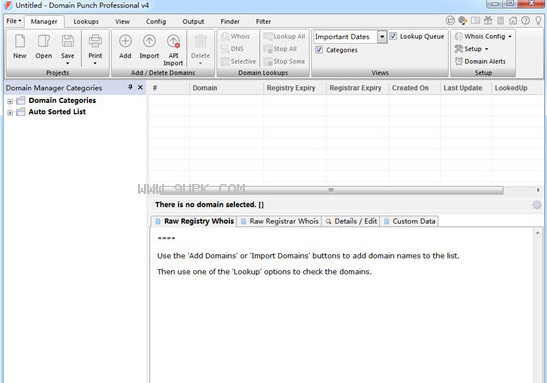Open the Save dropdown arrow
The image size is (547, 383).
point(68,63)
